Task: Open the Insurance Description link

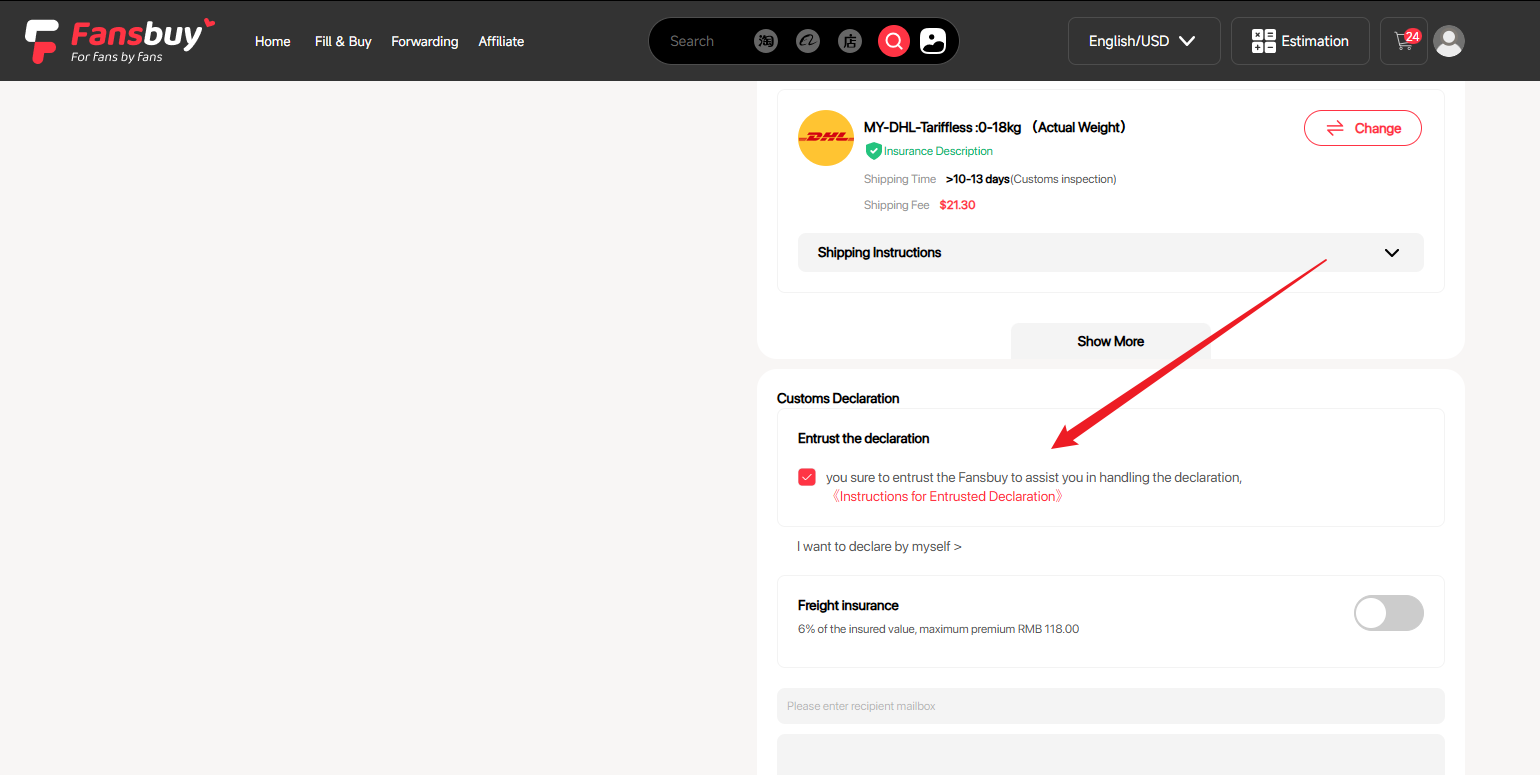Action: click(938, 151)
